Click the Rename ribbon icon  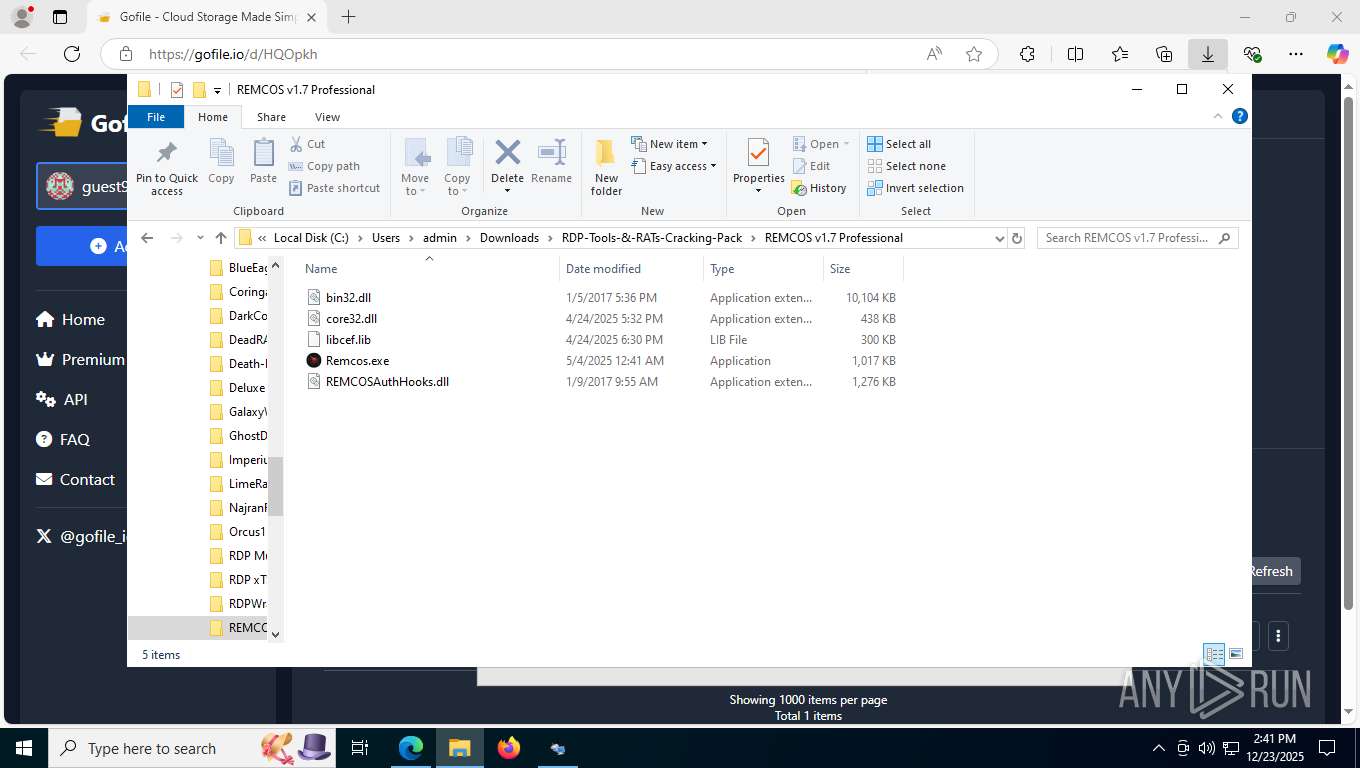pyautogui.click(x=551, y=163)
